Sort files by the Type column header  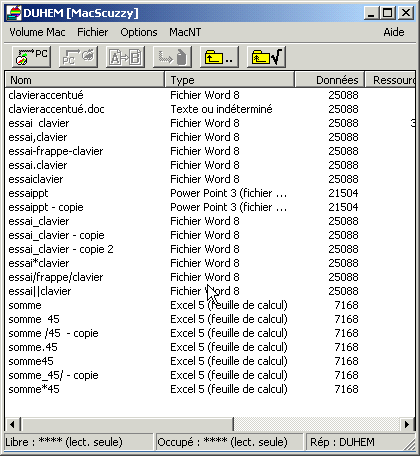(230, 80)
